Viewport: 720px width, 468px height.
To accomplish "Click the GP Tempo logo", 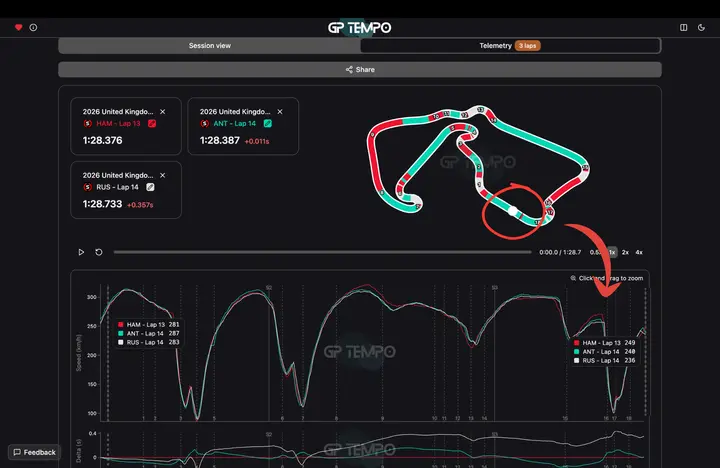I will tap(360, 28).
